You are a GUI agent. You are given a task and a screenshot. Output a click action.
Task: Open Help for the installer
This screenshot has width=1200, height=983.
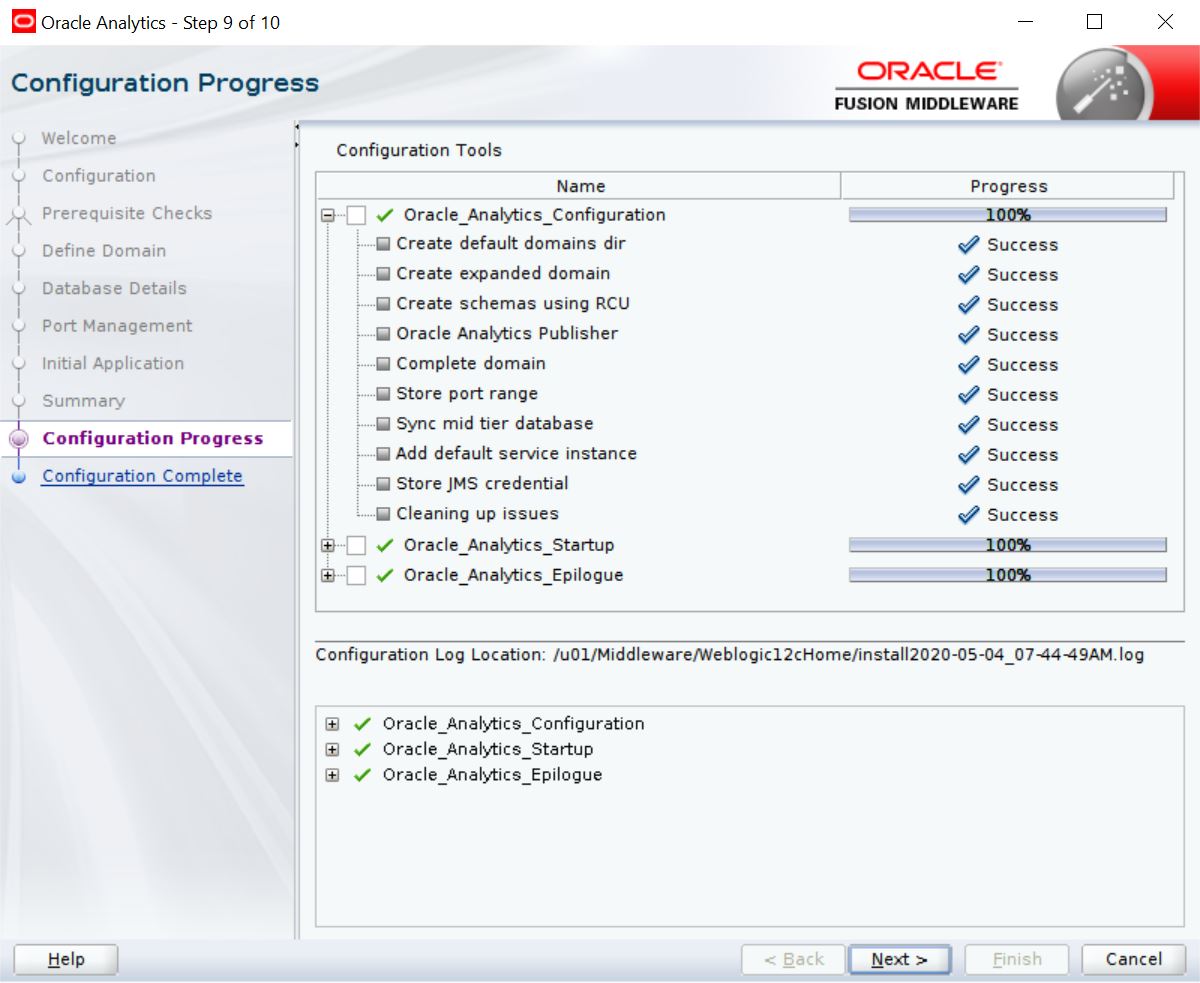click(66, 960)
